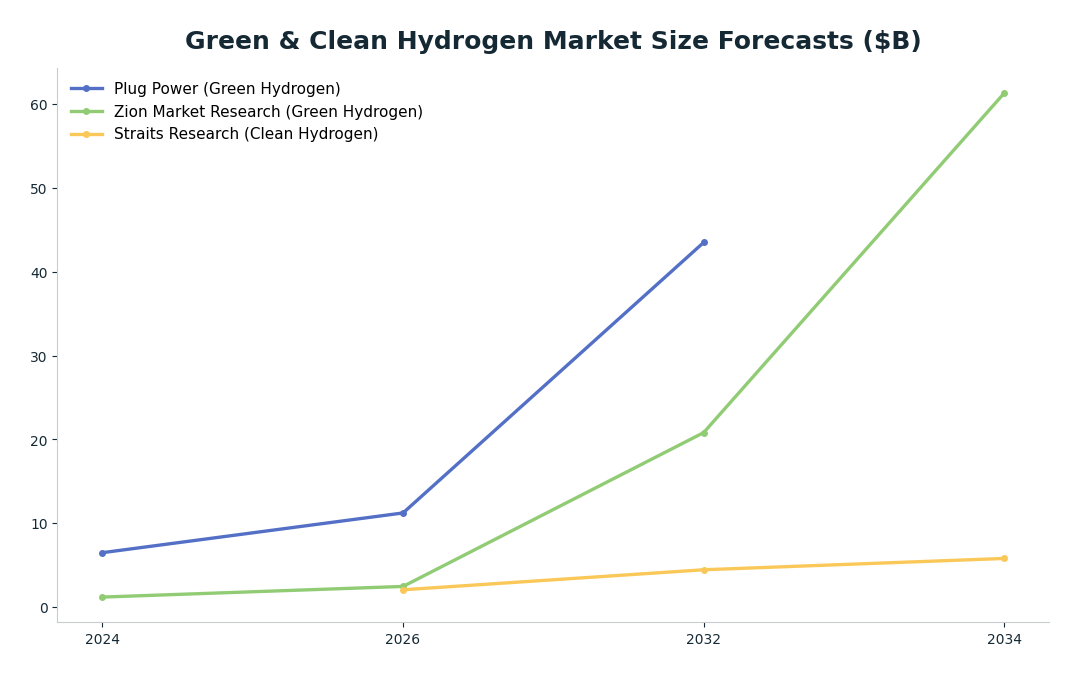Select the Plug Power data point at 2026
This screenshot has width=1079, height=676.
coord(403,513)
